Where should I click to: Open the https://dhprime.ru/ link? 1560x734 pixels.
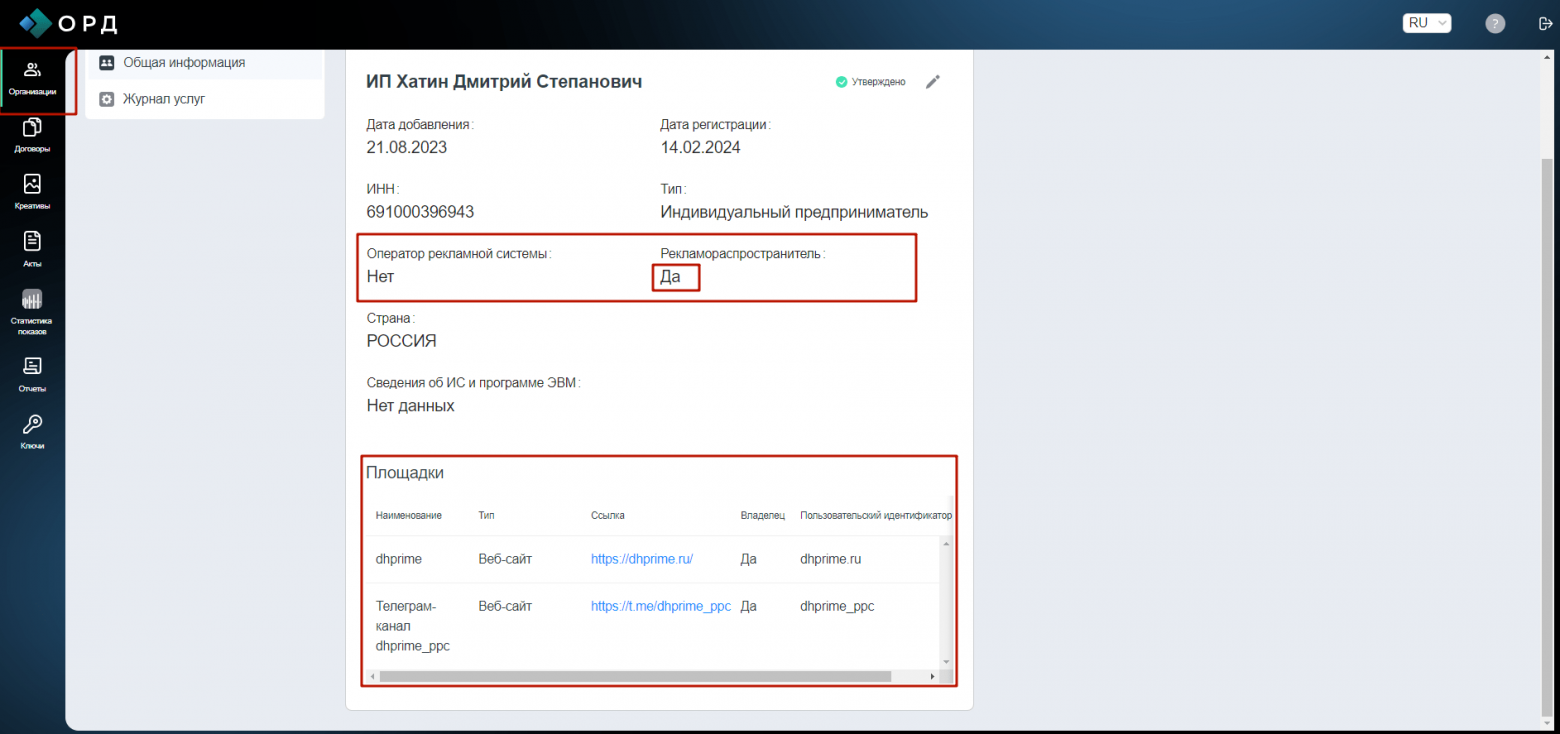(642, 559)
